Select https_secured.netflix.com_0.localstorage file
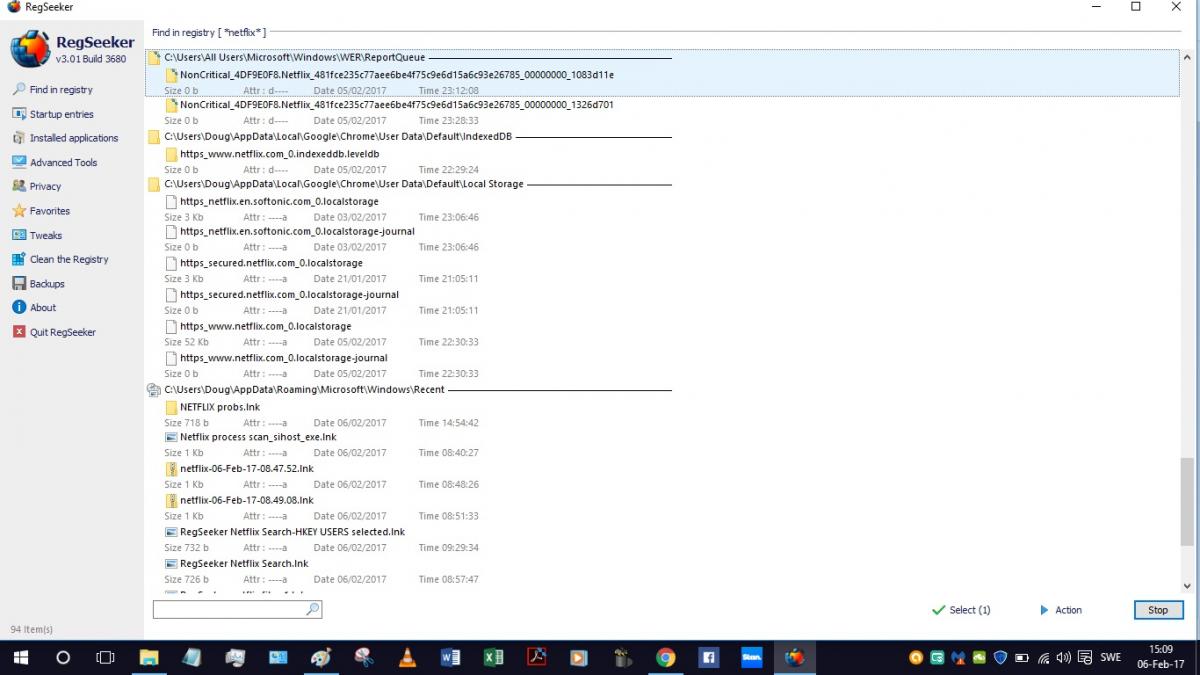The image size is (1200, 675). point(271,263)
